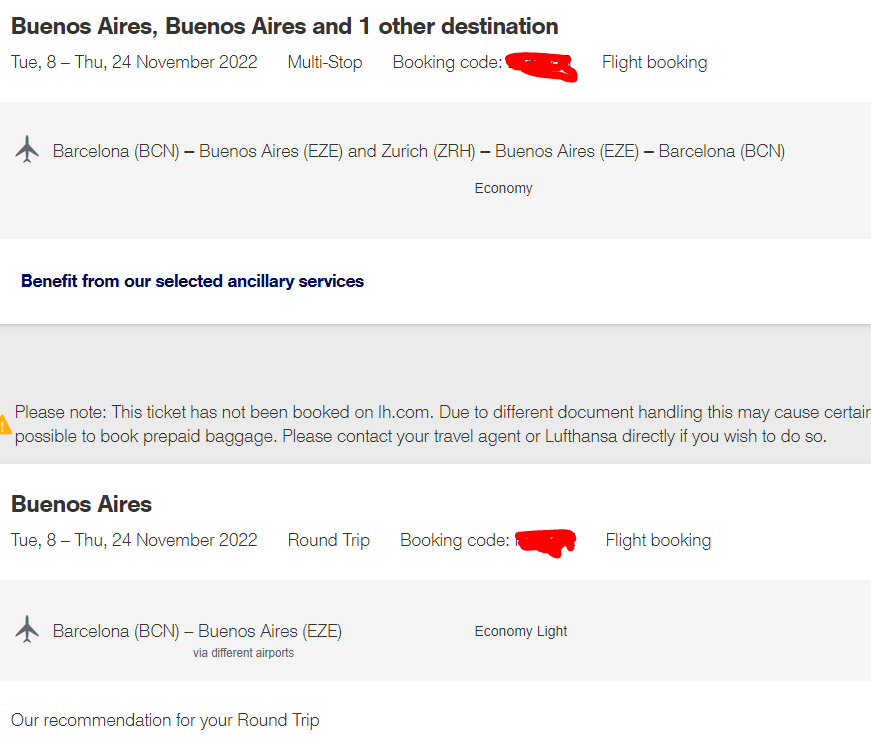
Task: Select the bold 'Buenos Aires' round-trip heading
Action: (x=81, y=504)
